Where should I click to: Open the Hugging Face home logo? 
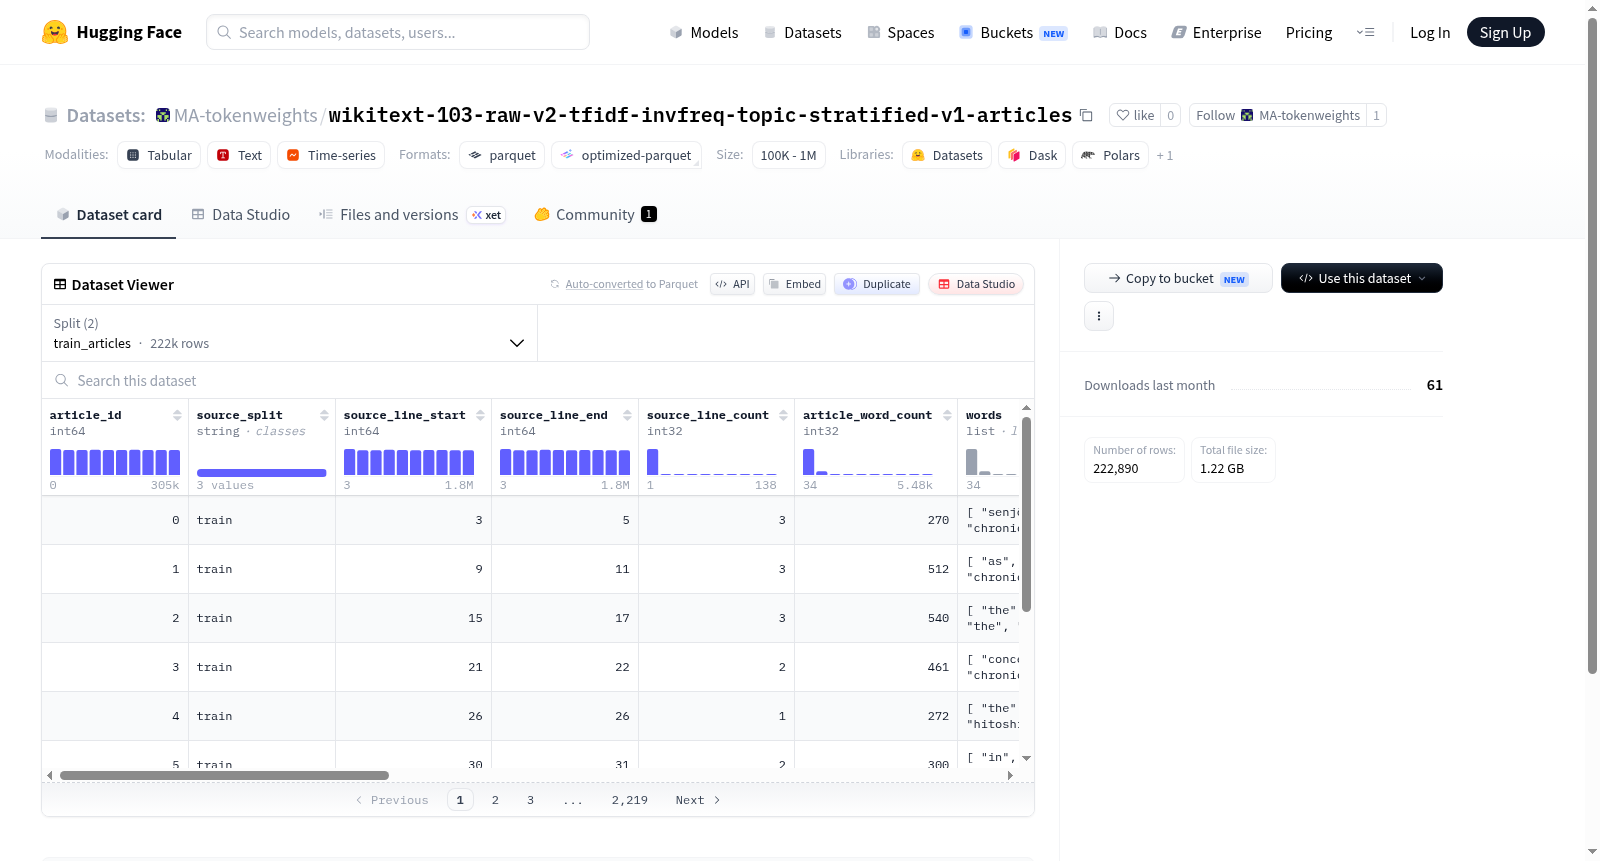tap(112, 32)
